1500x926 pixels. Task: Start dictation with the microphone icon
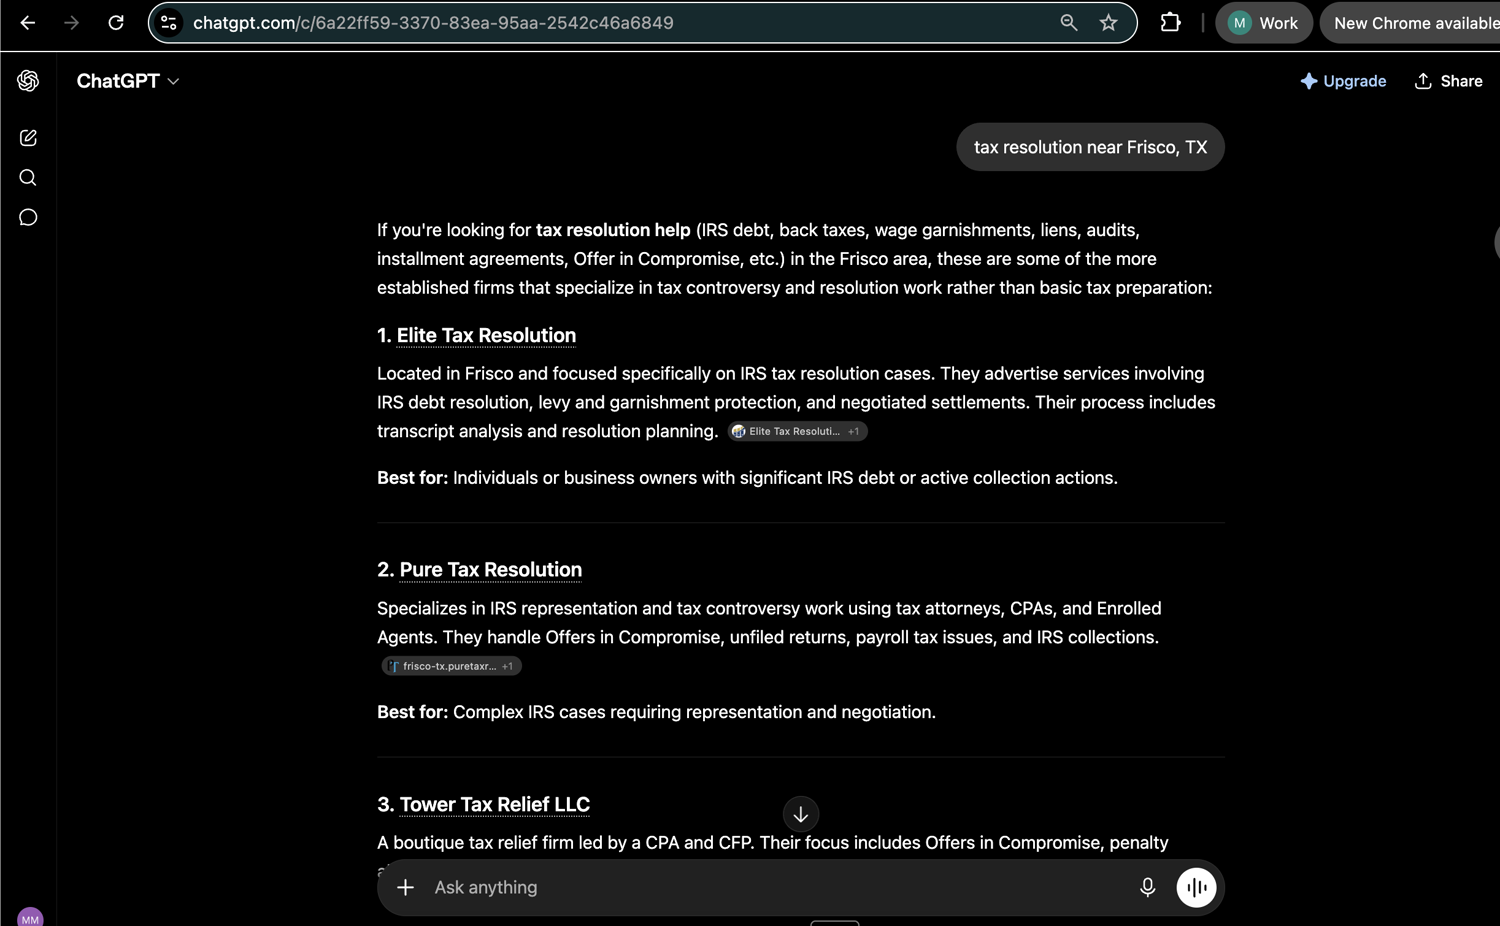coord(1147,888)
